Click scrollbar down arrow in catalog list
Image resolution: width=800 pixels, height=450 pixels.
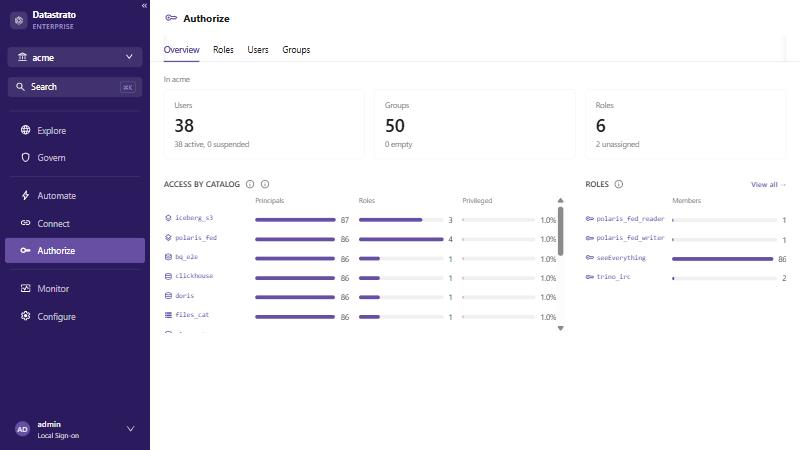(x=560, y=329)
